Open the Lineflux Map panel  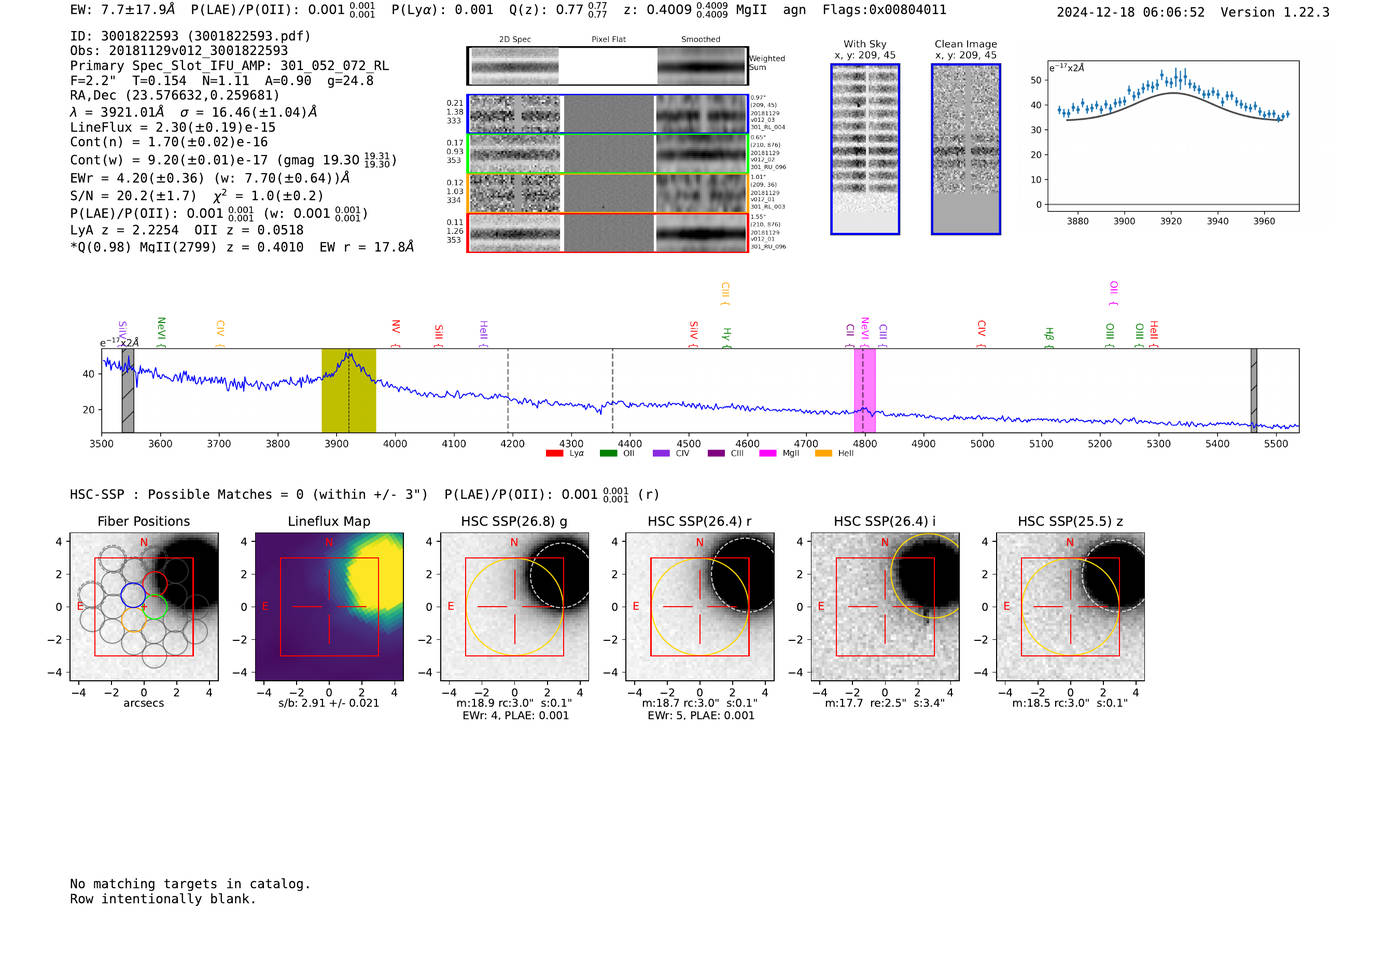coord(329,607)
